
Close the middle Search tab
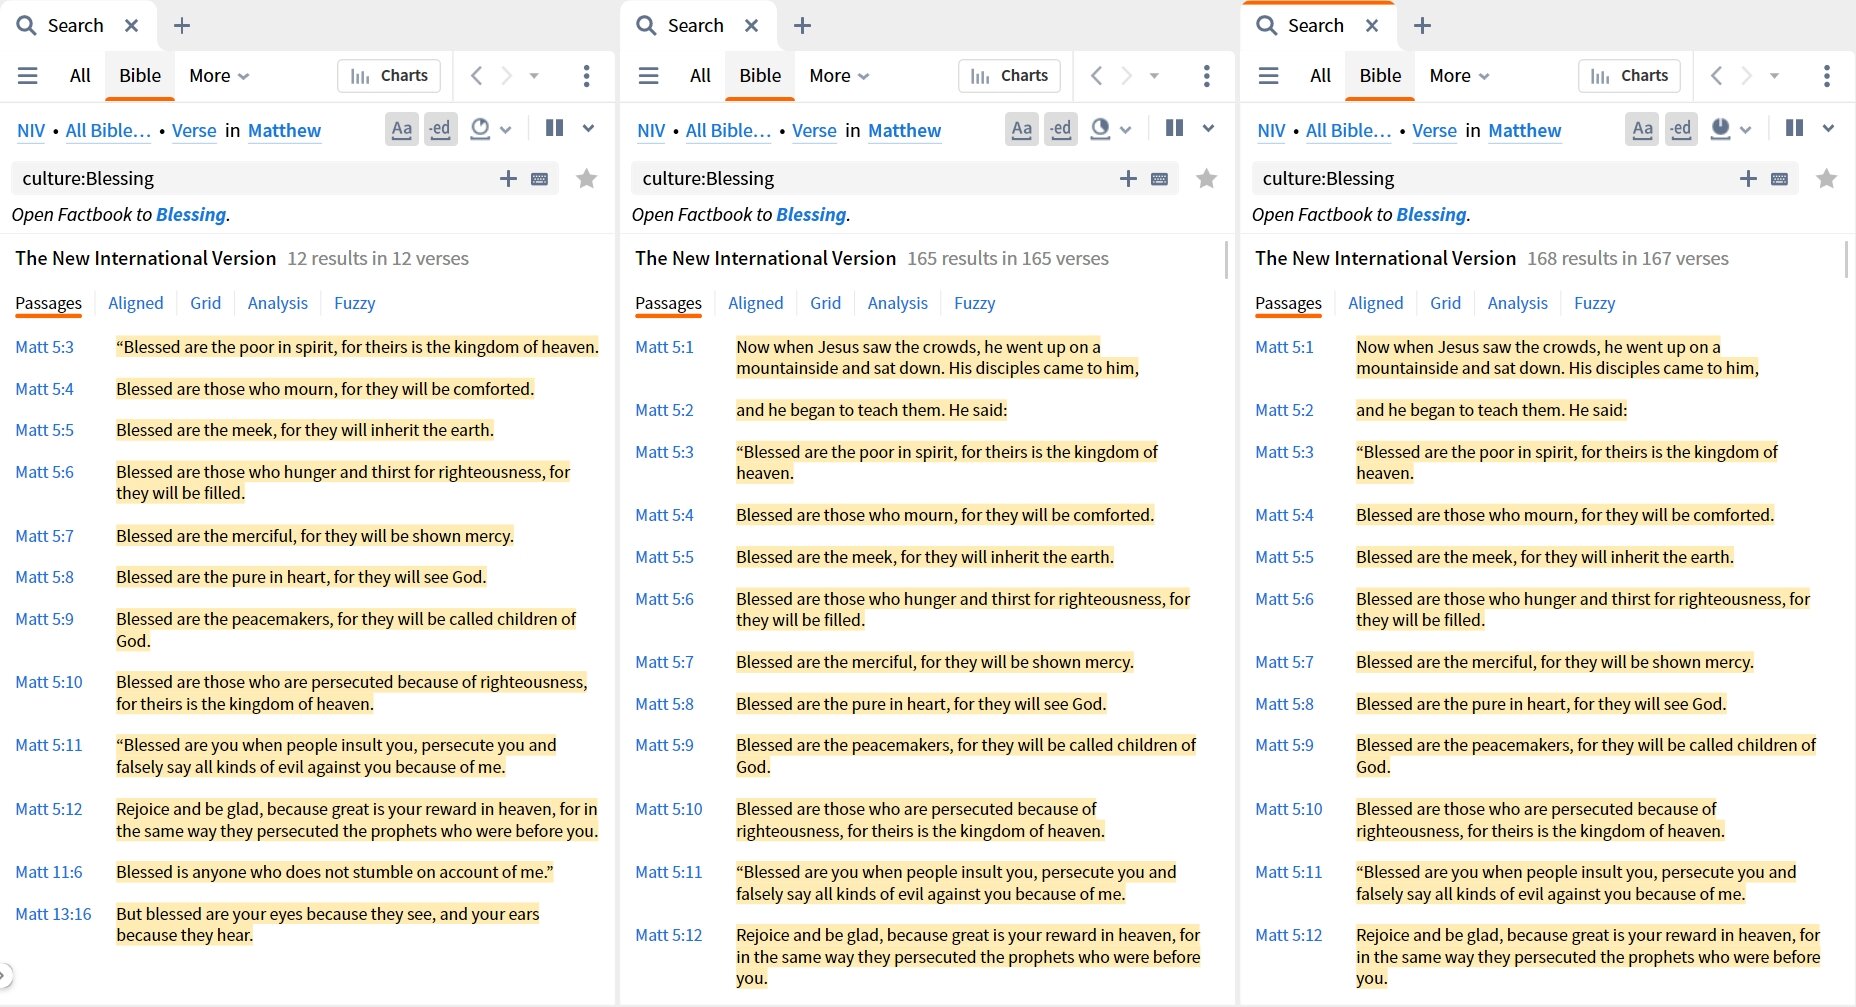coord(751,26)
